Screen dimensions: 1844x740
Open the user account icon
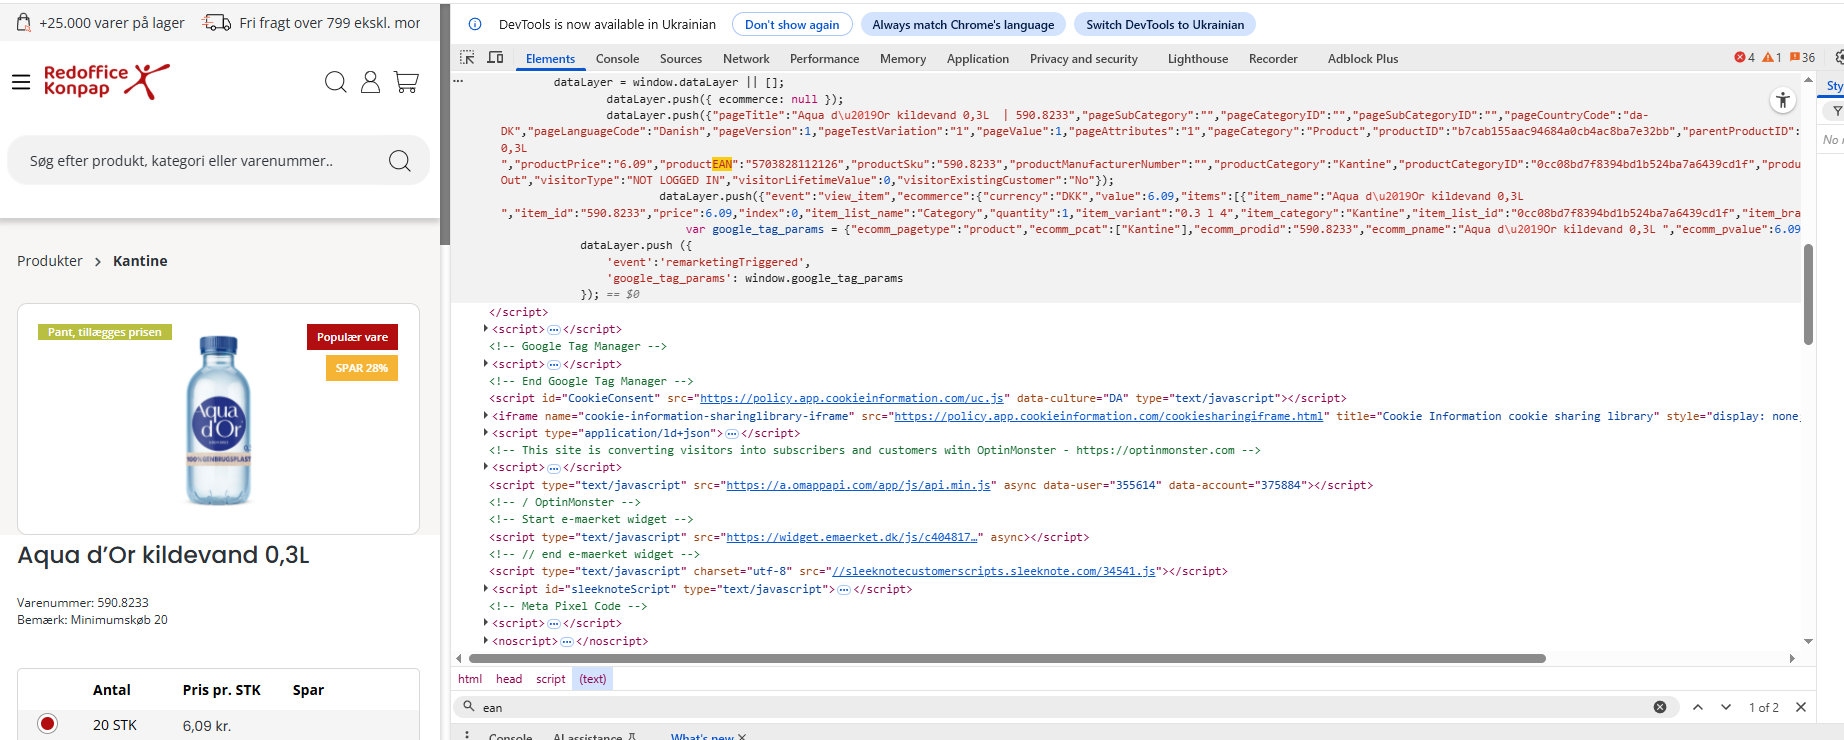click(370, 82)
